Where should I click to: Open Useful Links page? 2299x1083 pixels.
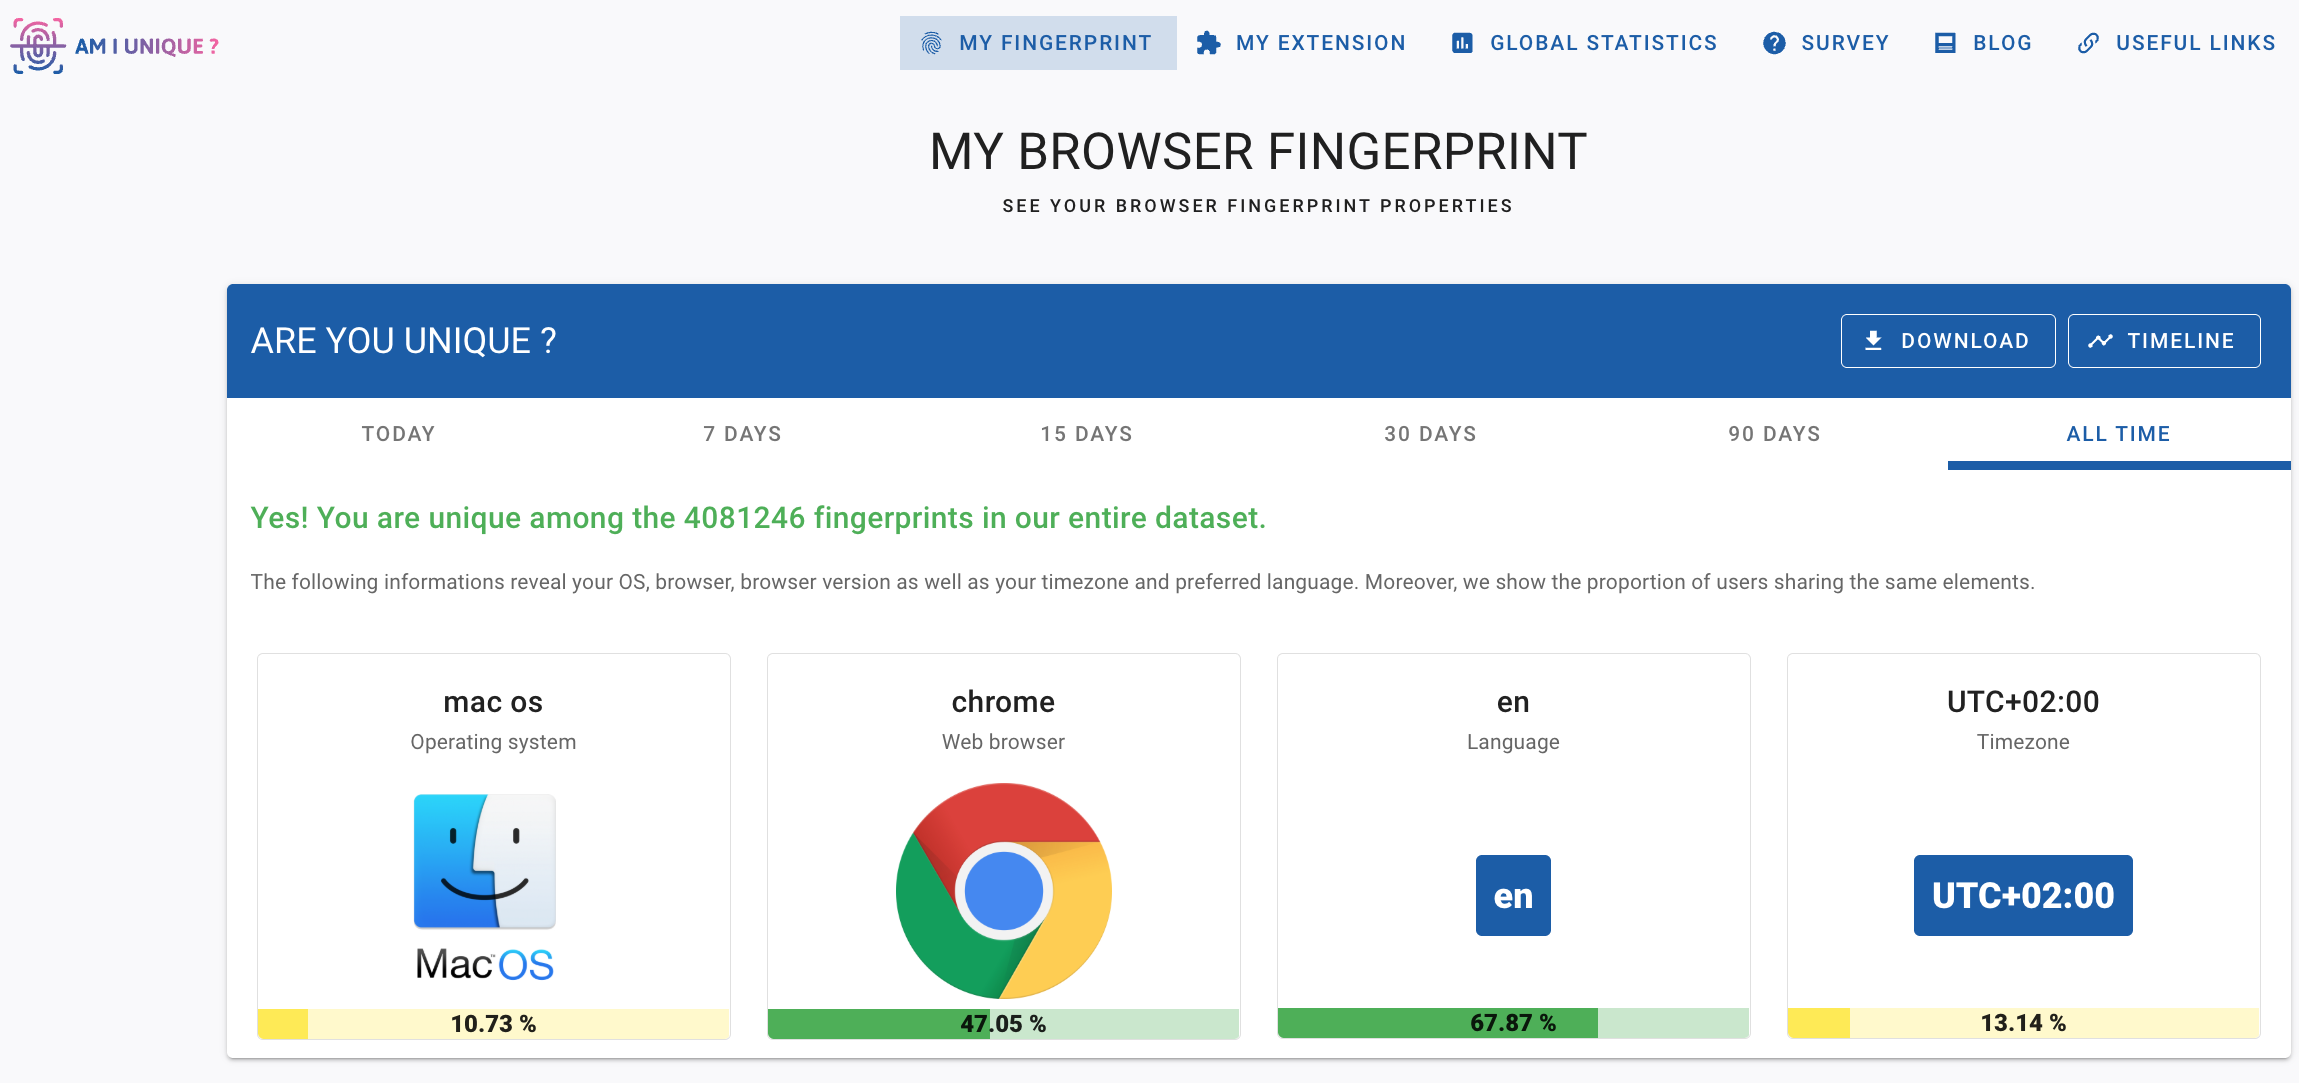point(2177,43)
